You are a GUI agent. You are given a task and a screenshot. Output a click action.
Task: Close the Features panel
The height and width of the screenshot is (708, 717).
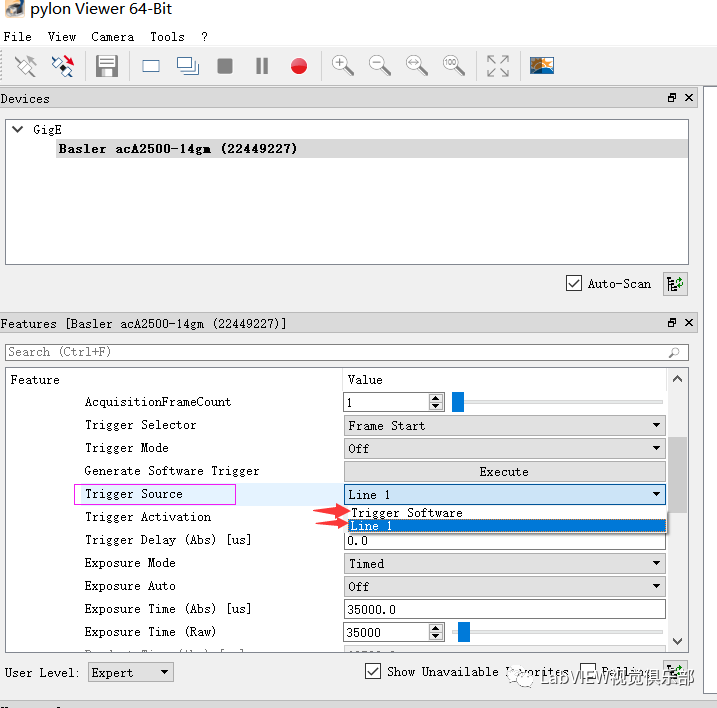pyautogui.click(x=689, y=322)
